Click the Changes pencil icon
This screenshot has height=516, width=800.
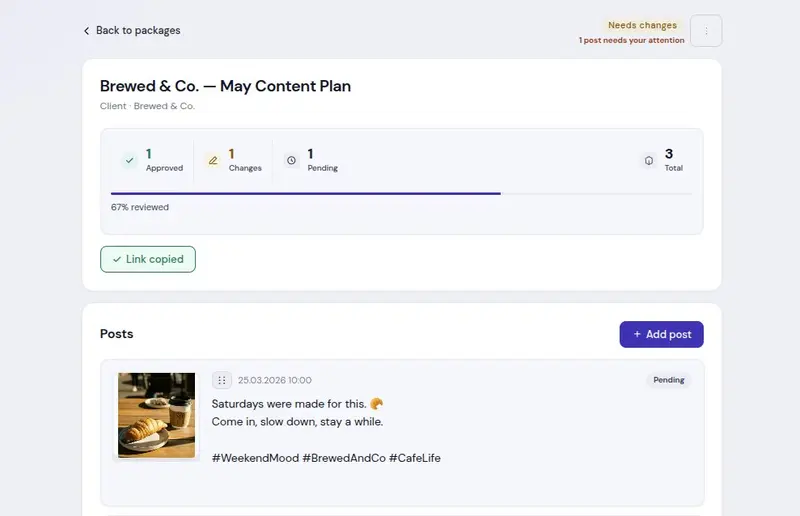click(x=213, y=160)
